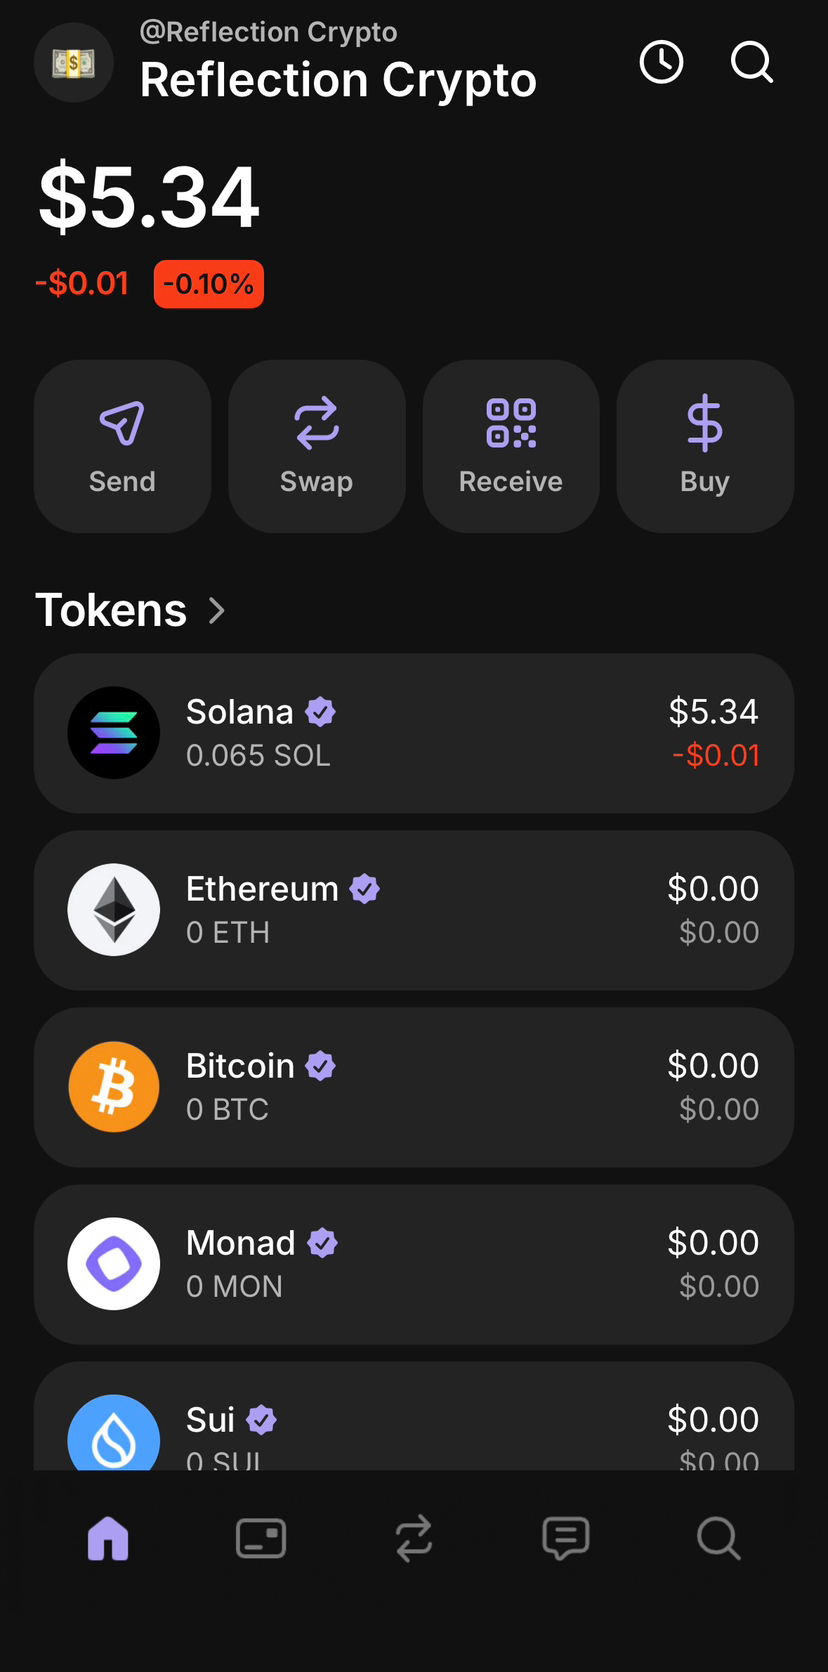This screenshot has width=828, height=1672.
Task: Open the swap tab in bottom bar
Action: point(414,1538)
